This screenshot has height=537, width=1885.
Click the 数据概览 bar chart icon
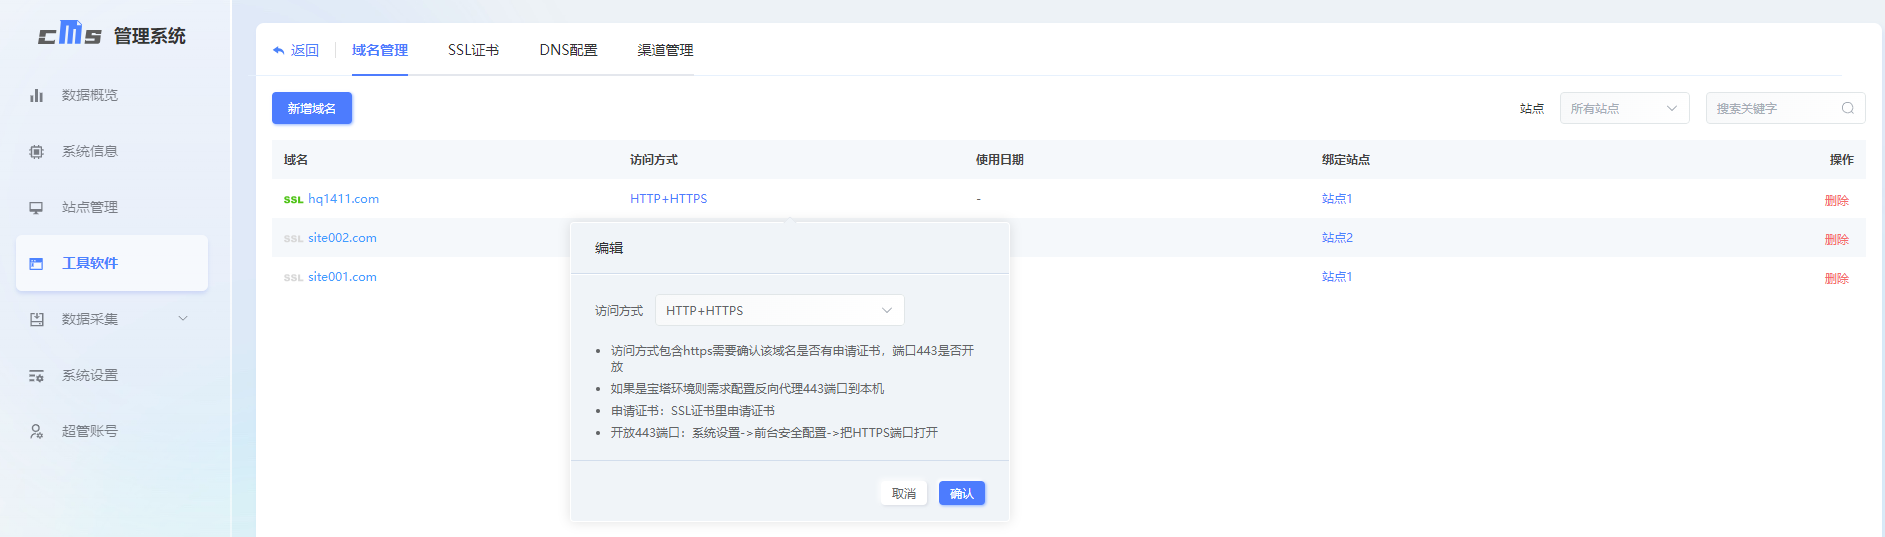(36, 95)
